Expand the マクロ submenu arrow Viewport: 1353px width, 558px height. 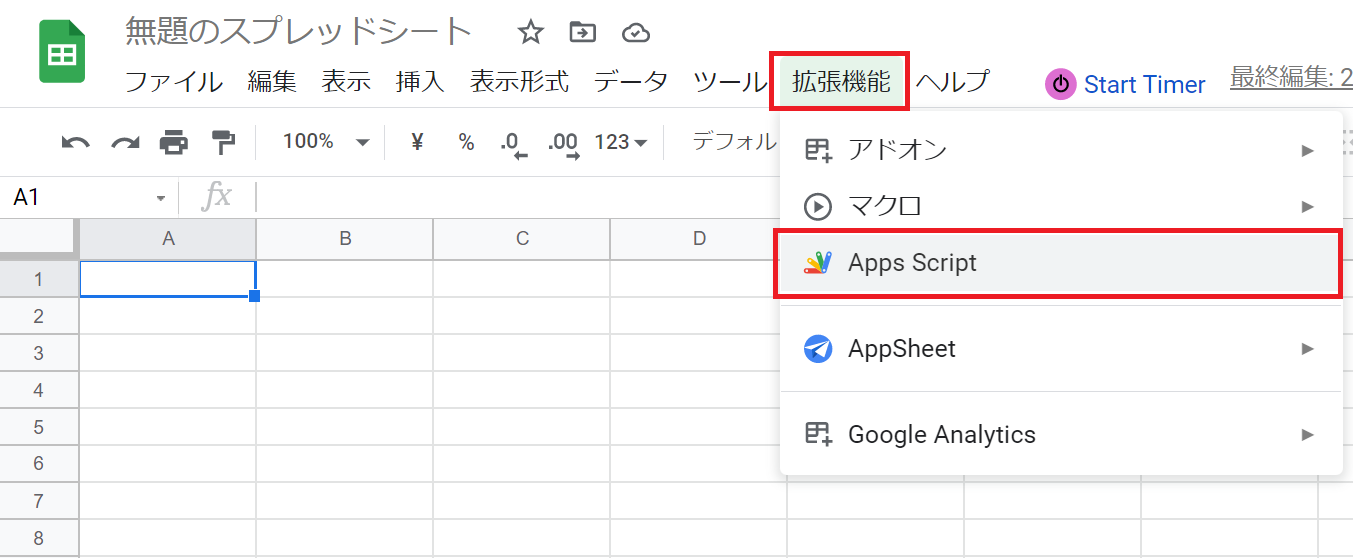point(1307,206)
